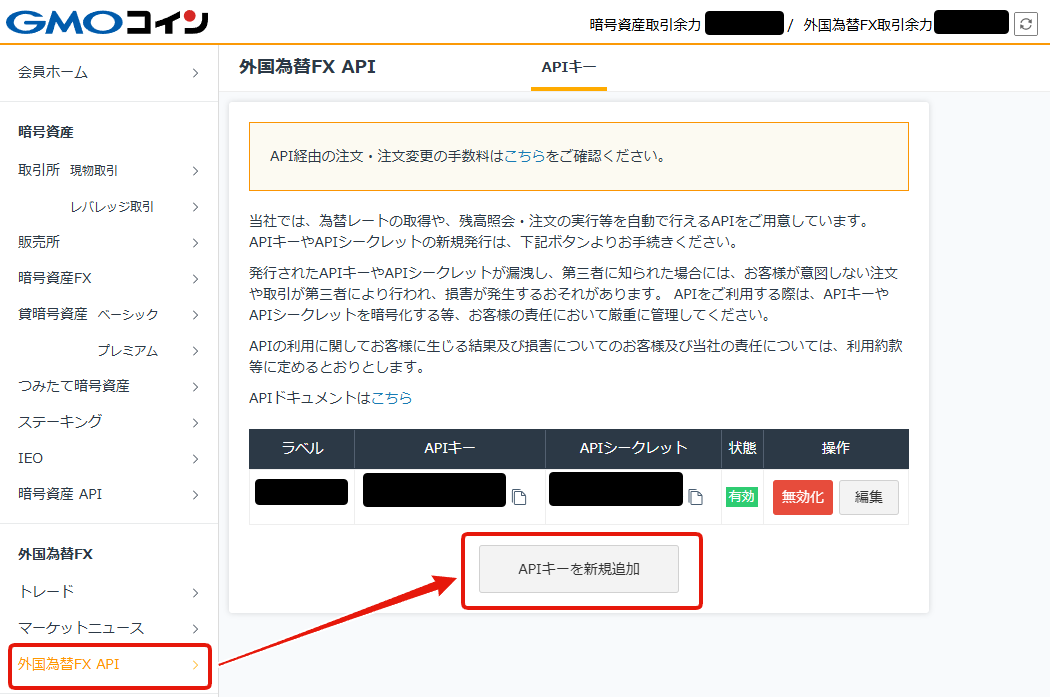1050x697 pixels.
Task: Open the ステーキング menu item
Action: click(x=108, y=422)
